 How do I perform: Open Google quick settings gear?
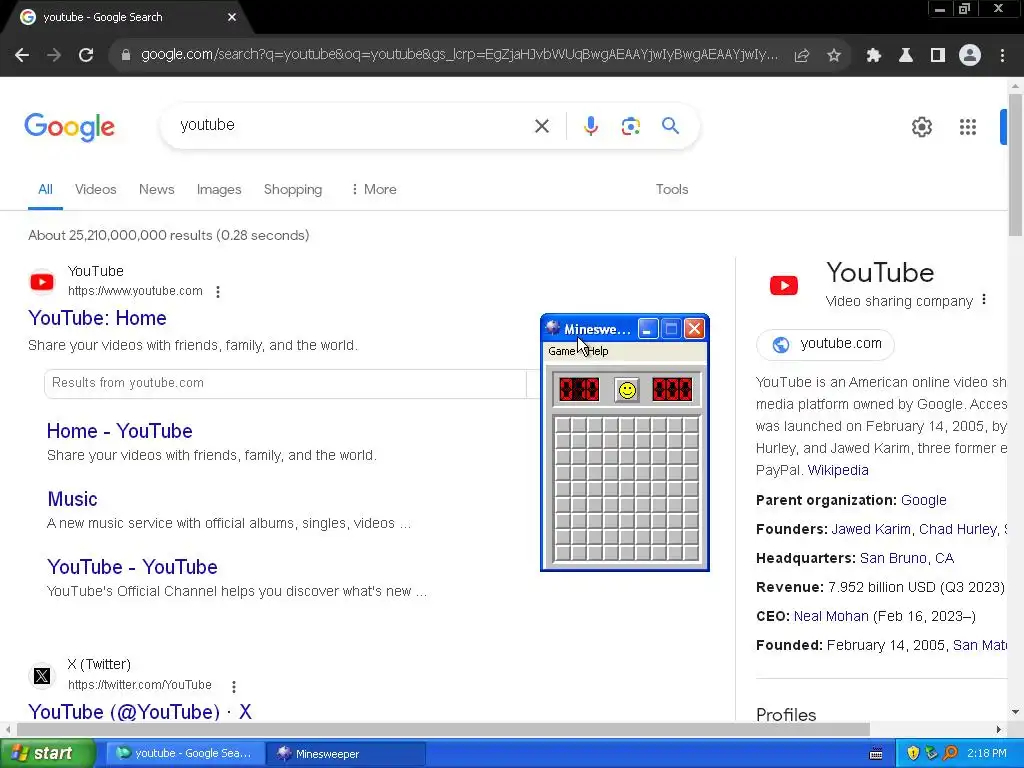pos(921,127)
